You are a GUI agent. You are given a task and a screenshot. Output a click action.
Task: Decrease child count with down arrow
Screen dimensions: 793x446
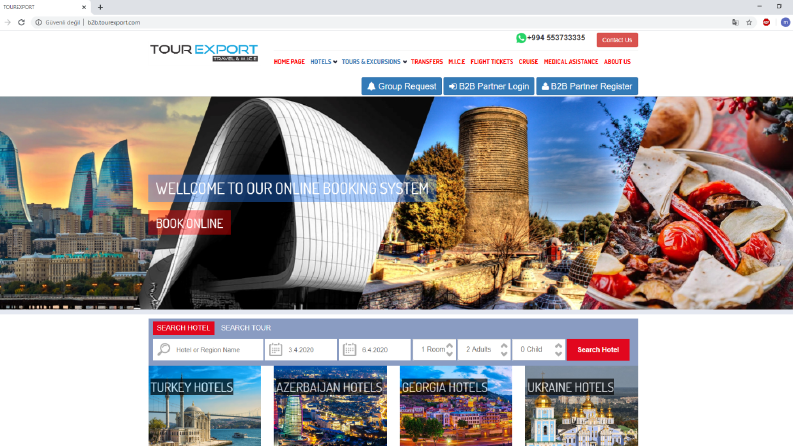tap(558, 353)
